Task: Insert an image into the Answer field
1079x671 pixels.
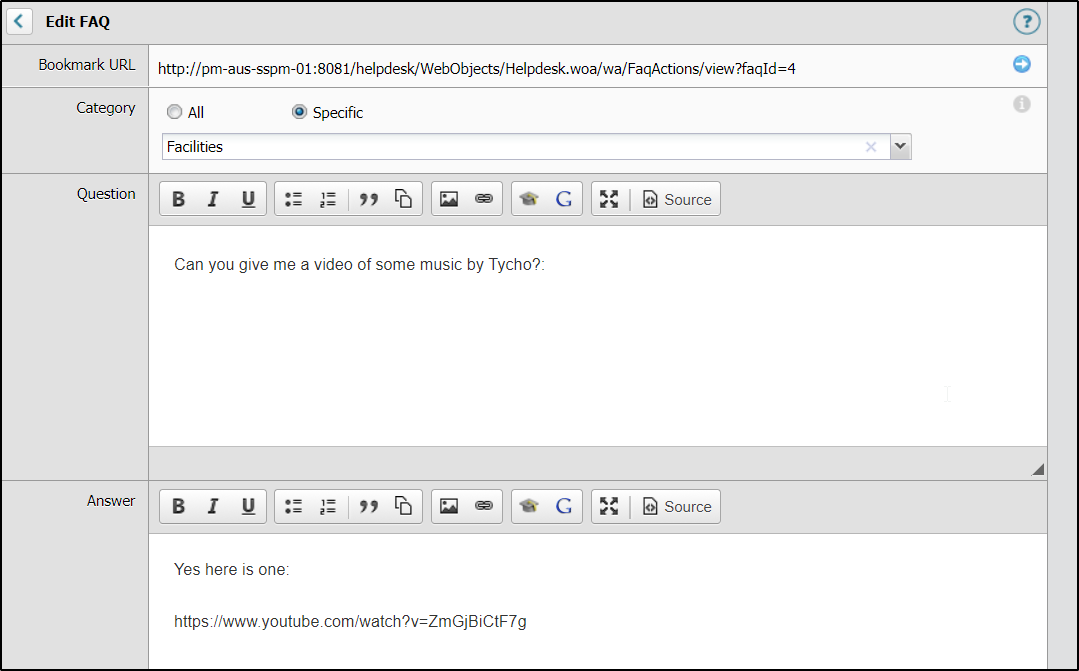Action: click(x=447, y=506)
